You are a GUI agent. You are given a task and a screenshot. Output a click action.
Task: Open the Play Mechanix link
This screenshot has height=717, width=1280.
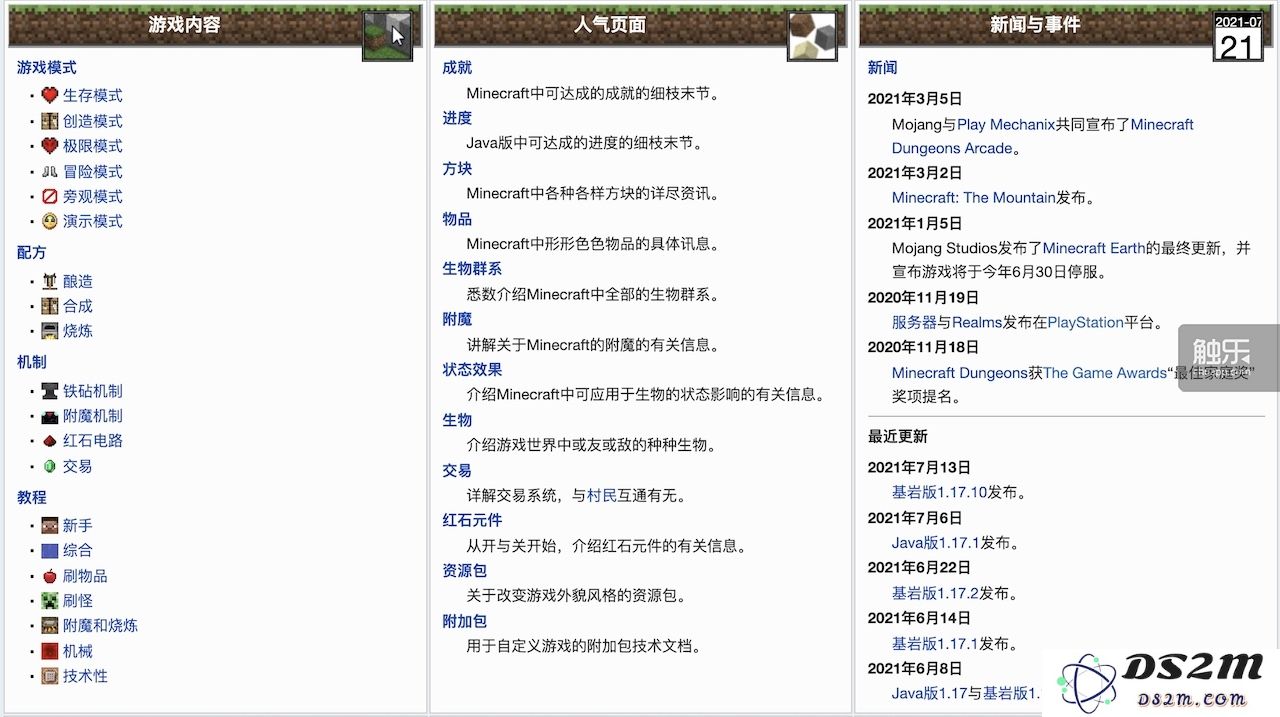(1006, 125)
